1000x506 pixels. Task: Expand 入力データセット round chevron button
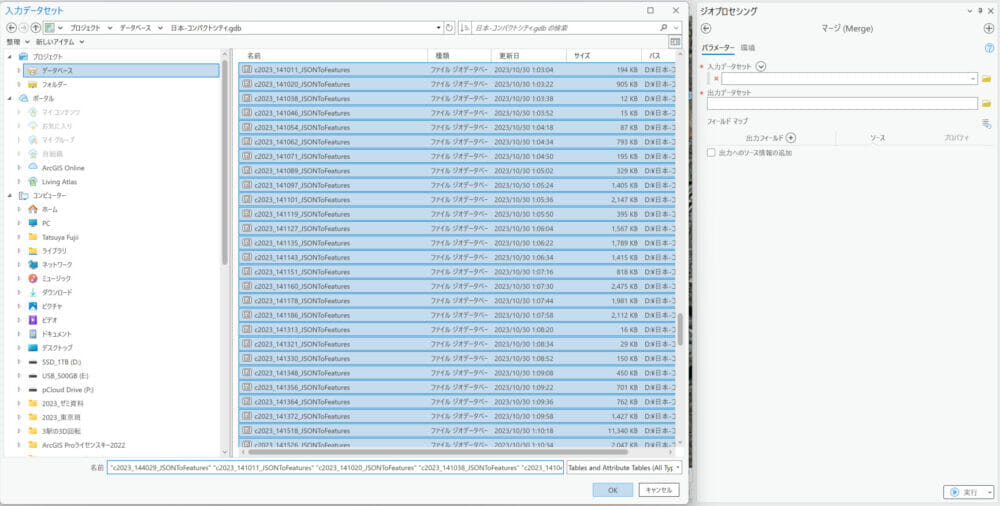tap(760, 66)
